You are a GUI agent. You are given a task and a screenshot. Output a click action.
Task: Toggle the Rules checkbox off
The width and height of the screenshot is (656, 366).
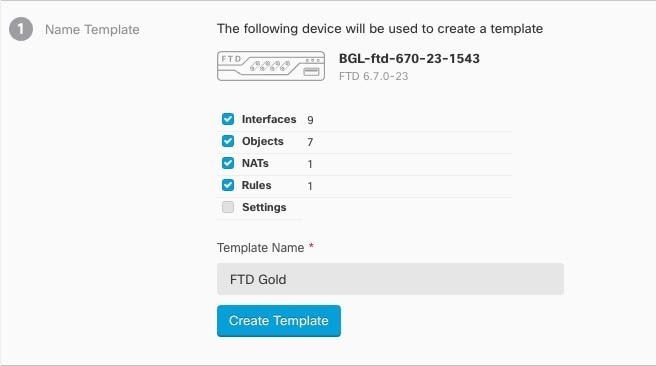tap(228, 185)
